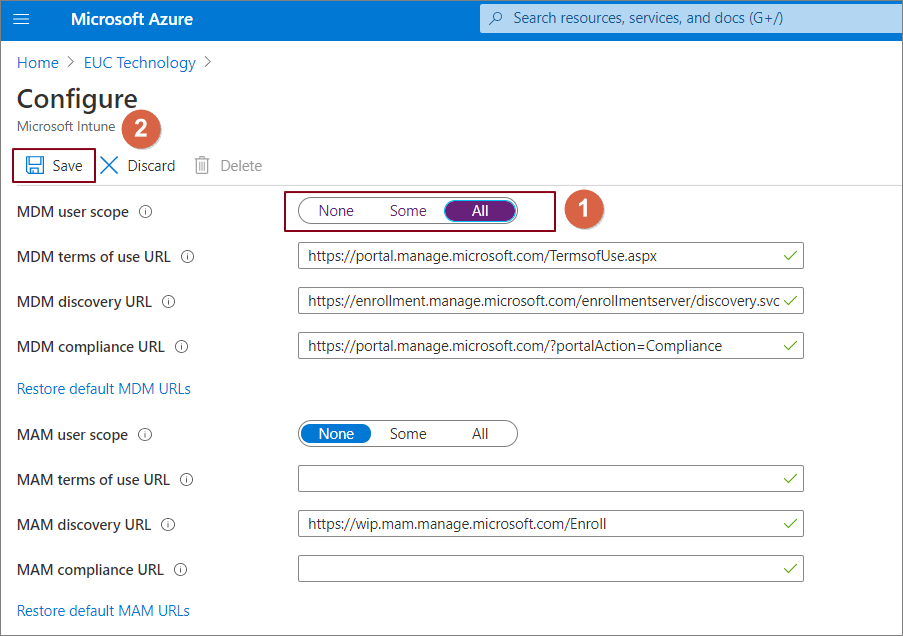
Task: Open the Azure portal hamburger menu
Action: click(x=21, y=19)
